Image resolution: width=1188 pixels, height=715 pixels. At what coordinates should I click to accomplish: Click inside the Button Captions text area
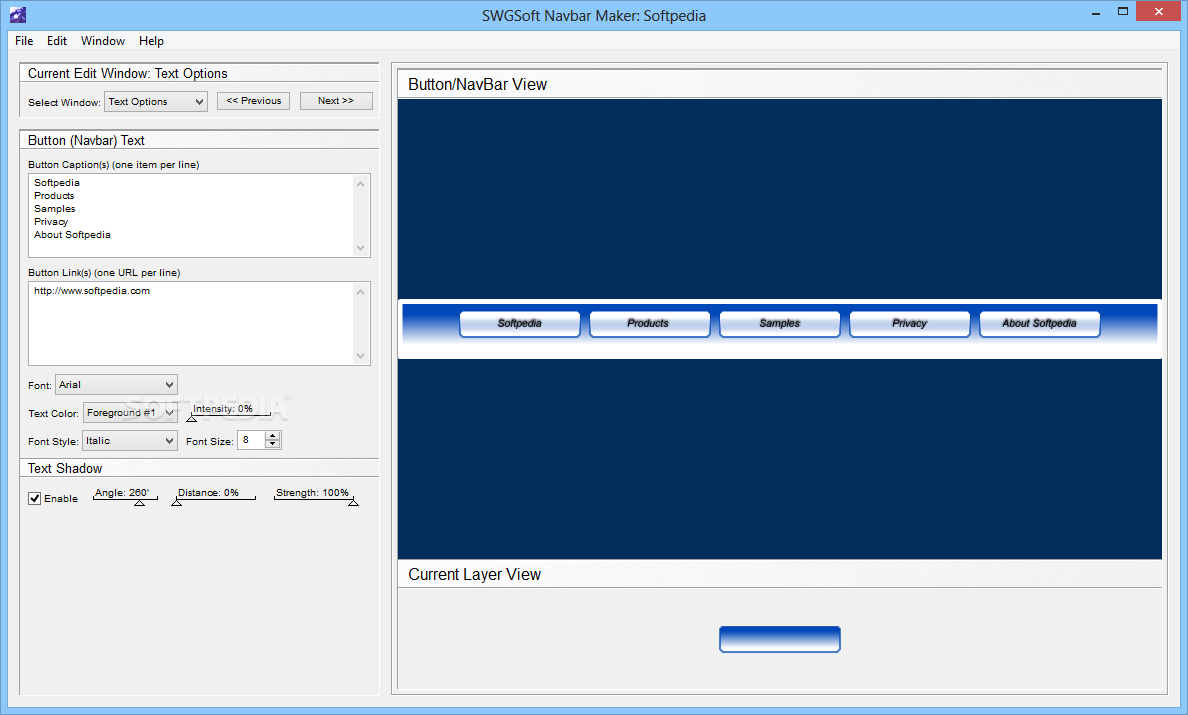coord(199,216)
